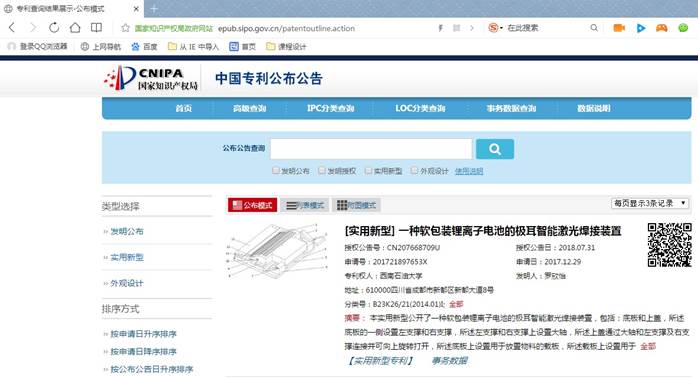Click the patent QR code image
This screenshot has height=378, width=698.
669,245
